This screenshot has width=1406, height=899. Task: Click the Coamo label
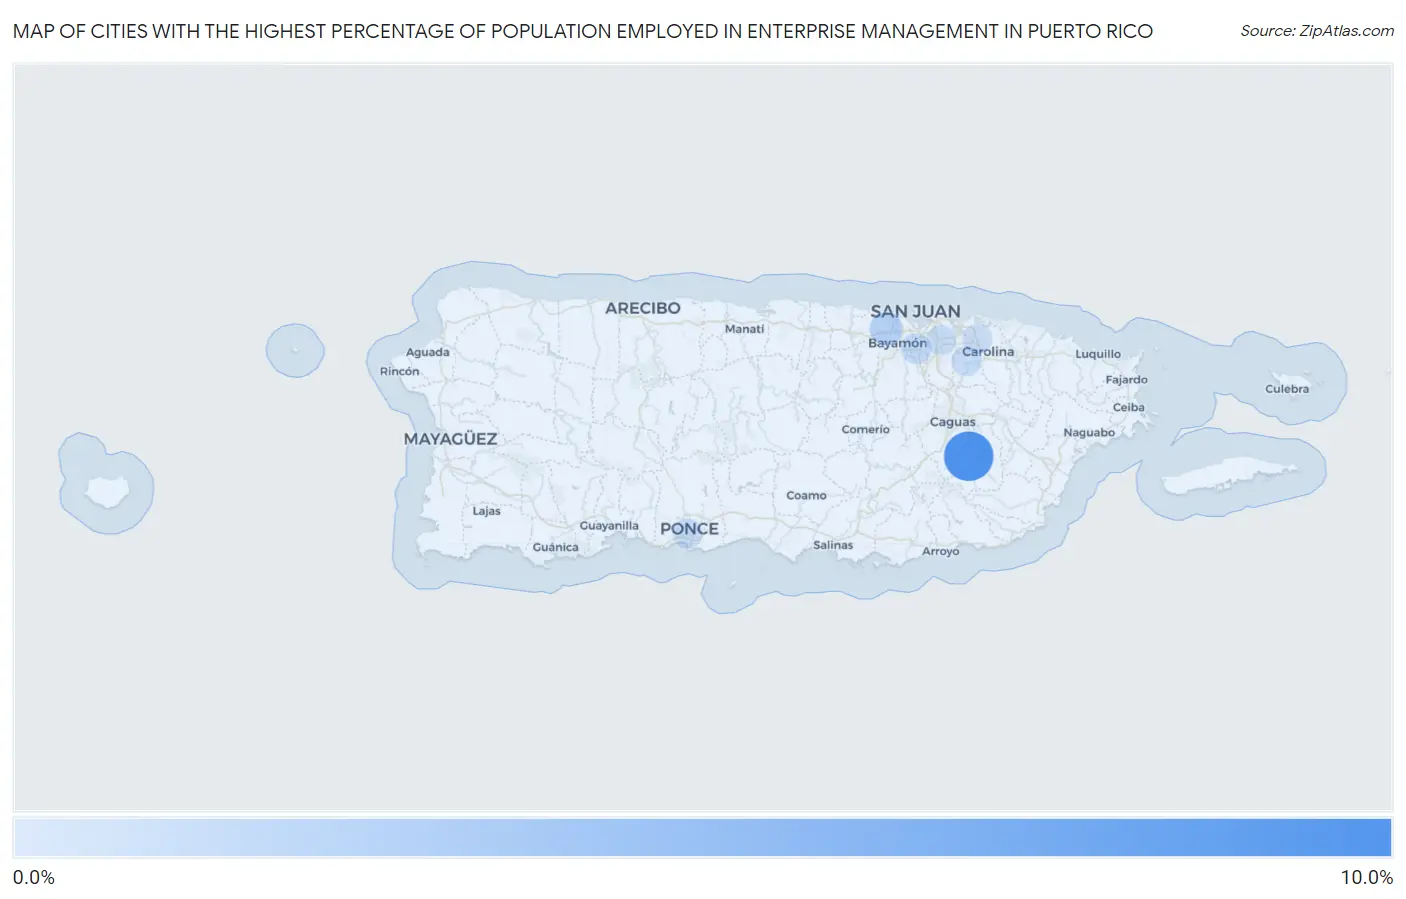(x=806, y=495)
